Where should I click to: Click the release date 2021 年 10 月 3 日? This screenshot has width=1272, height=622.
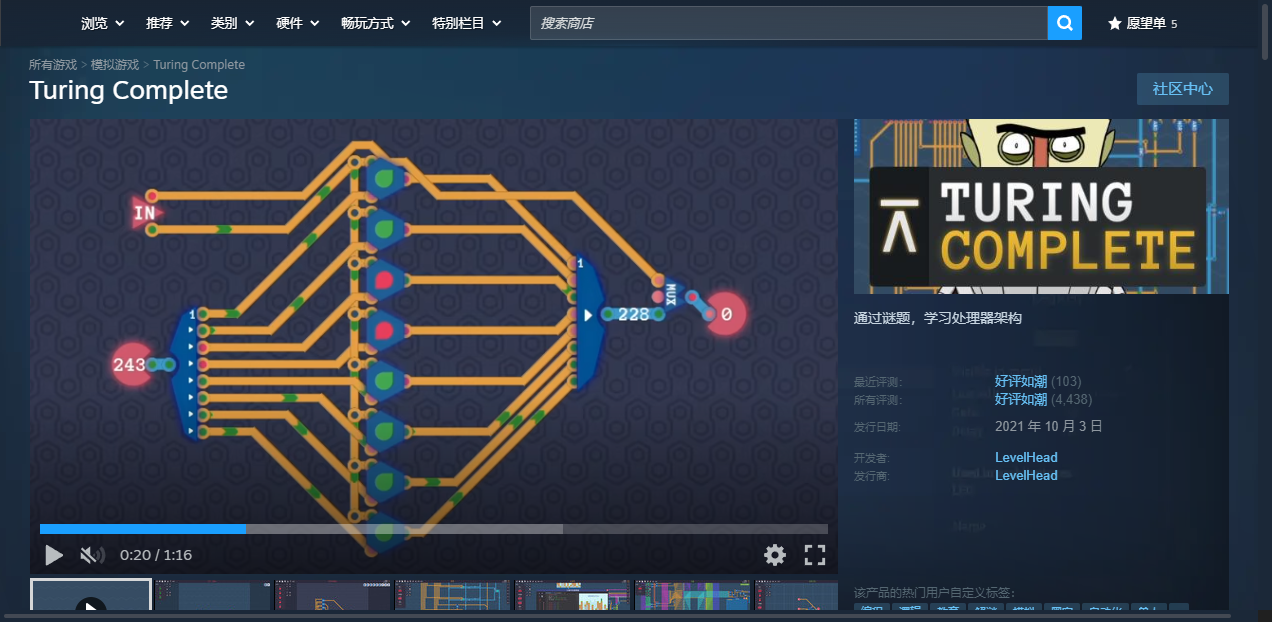[x=1049, y=426]
